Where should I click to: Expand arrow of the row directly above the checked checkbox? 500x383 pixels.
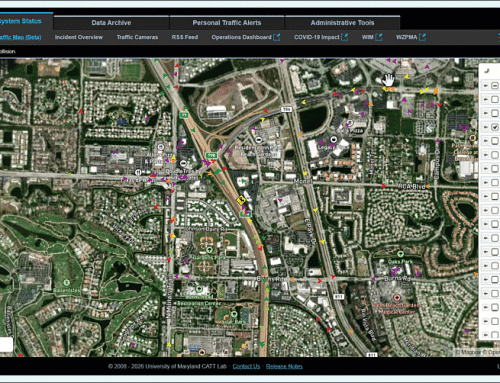(x=486, y=113)
